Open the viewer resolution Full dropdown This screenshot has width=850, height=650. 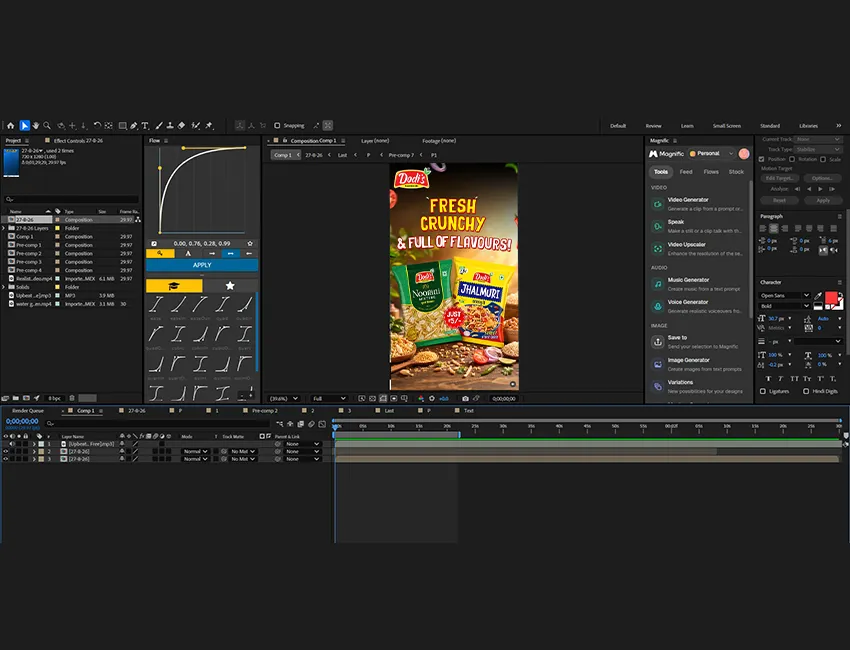pos(329,398)
